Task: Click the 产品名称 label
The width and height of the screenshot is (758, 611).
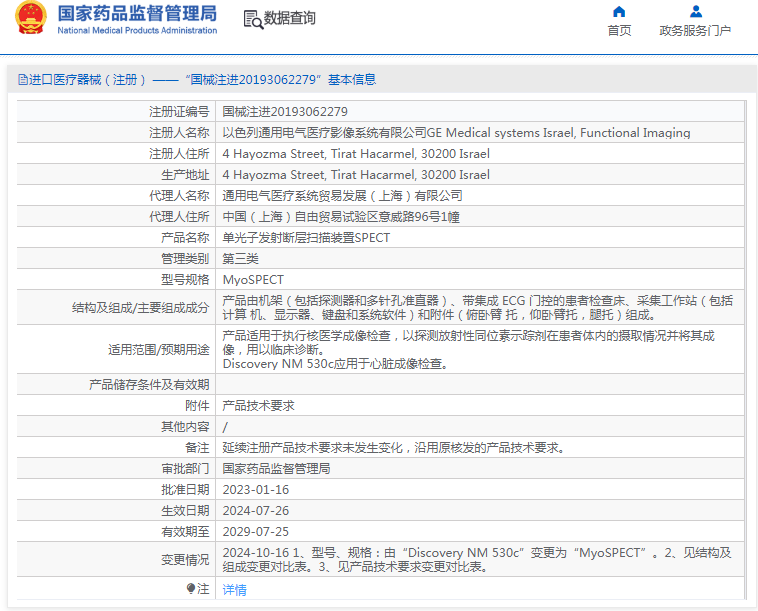Action: point(185,238)
